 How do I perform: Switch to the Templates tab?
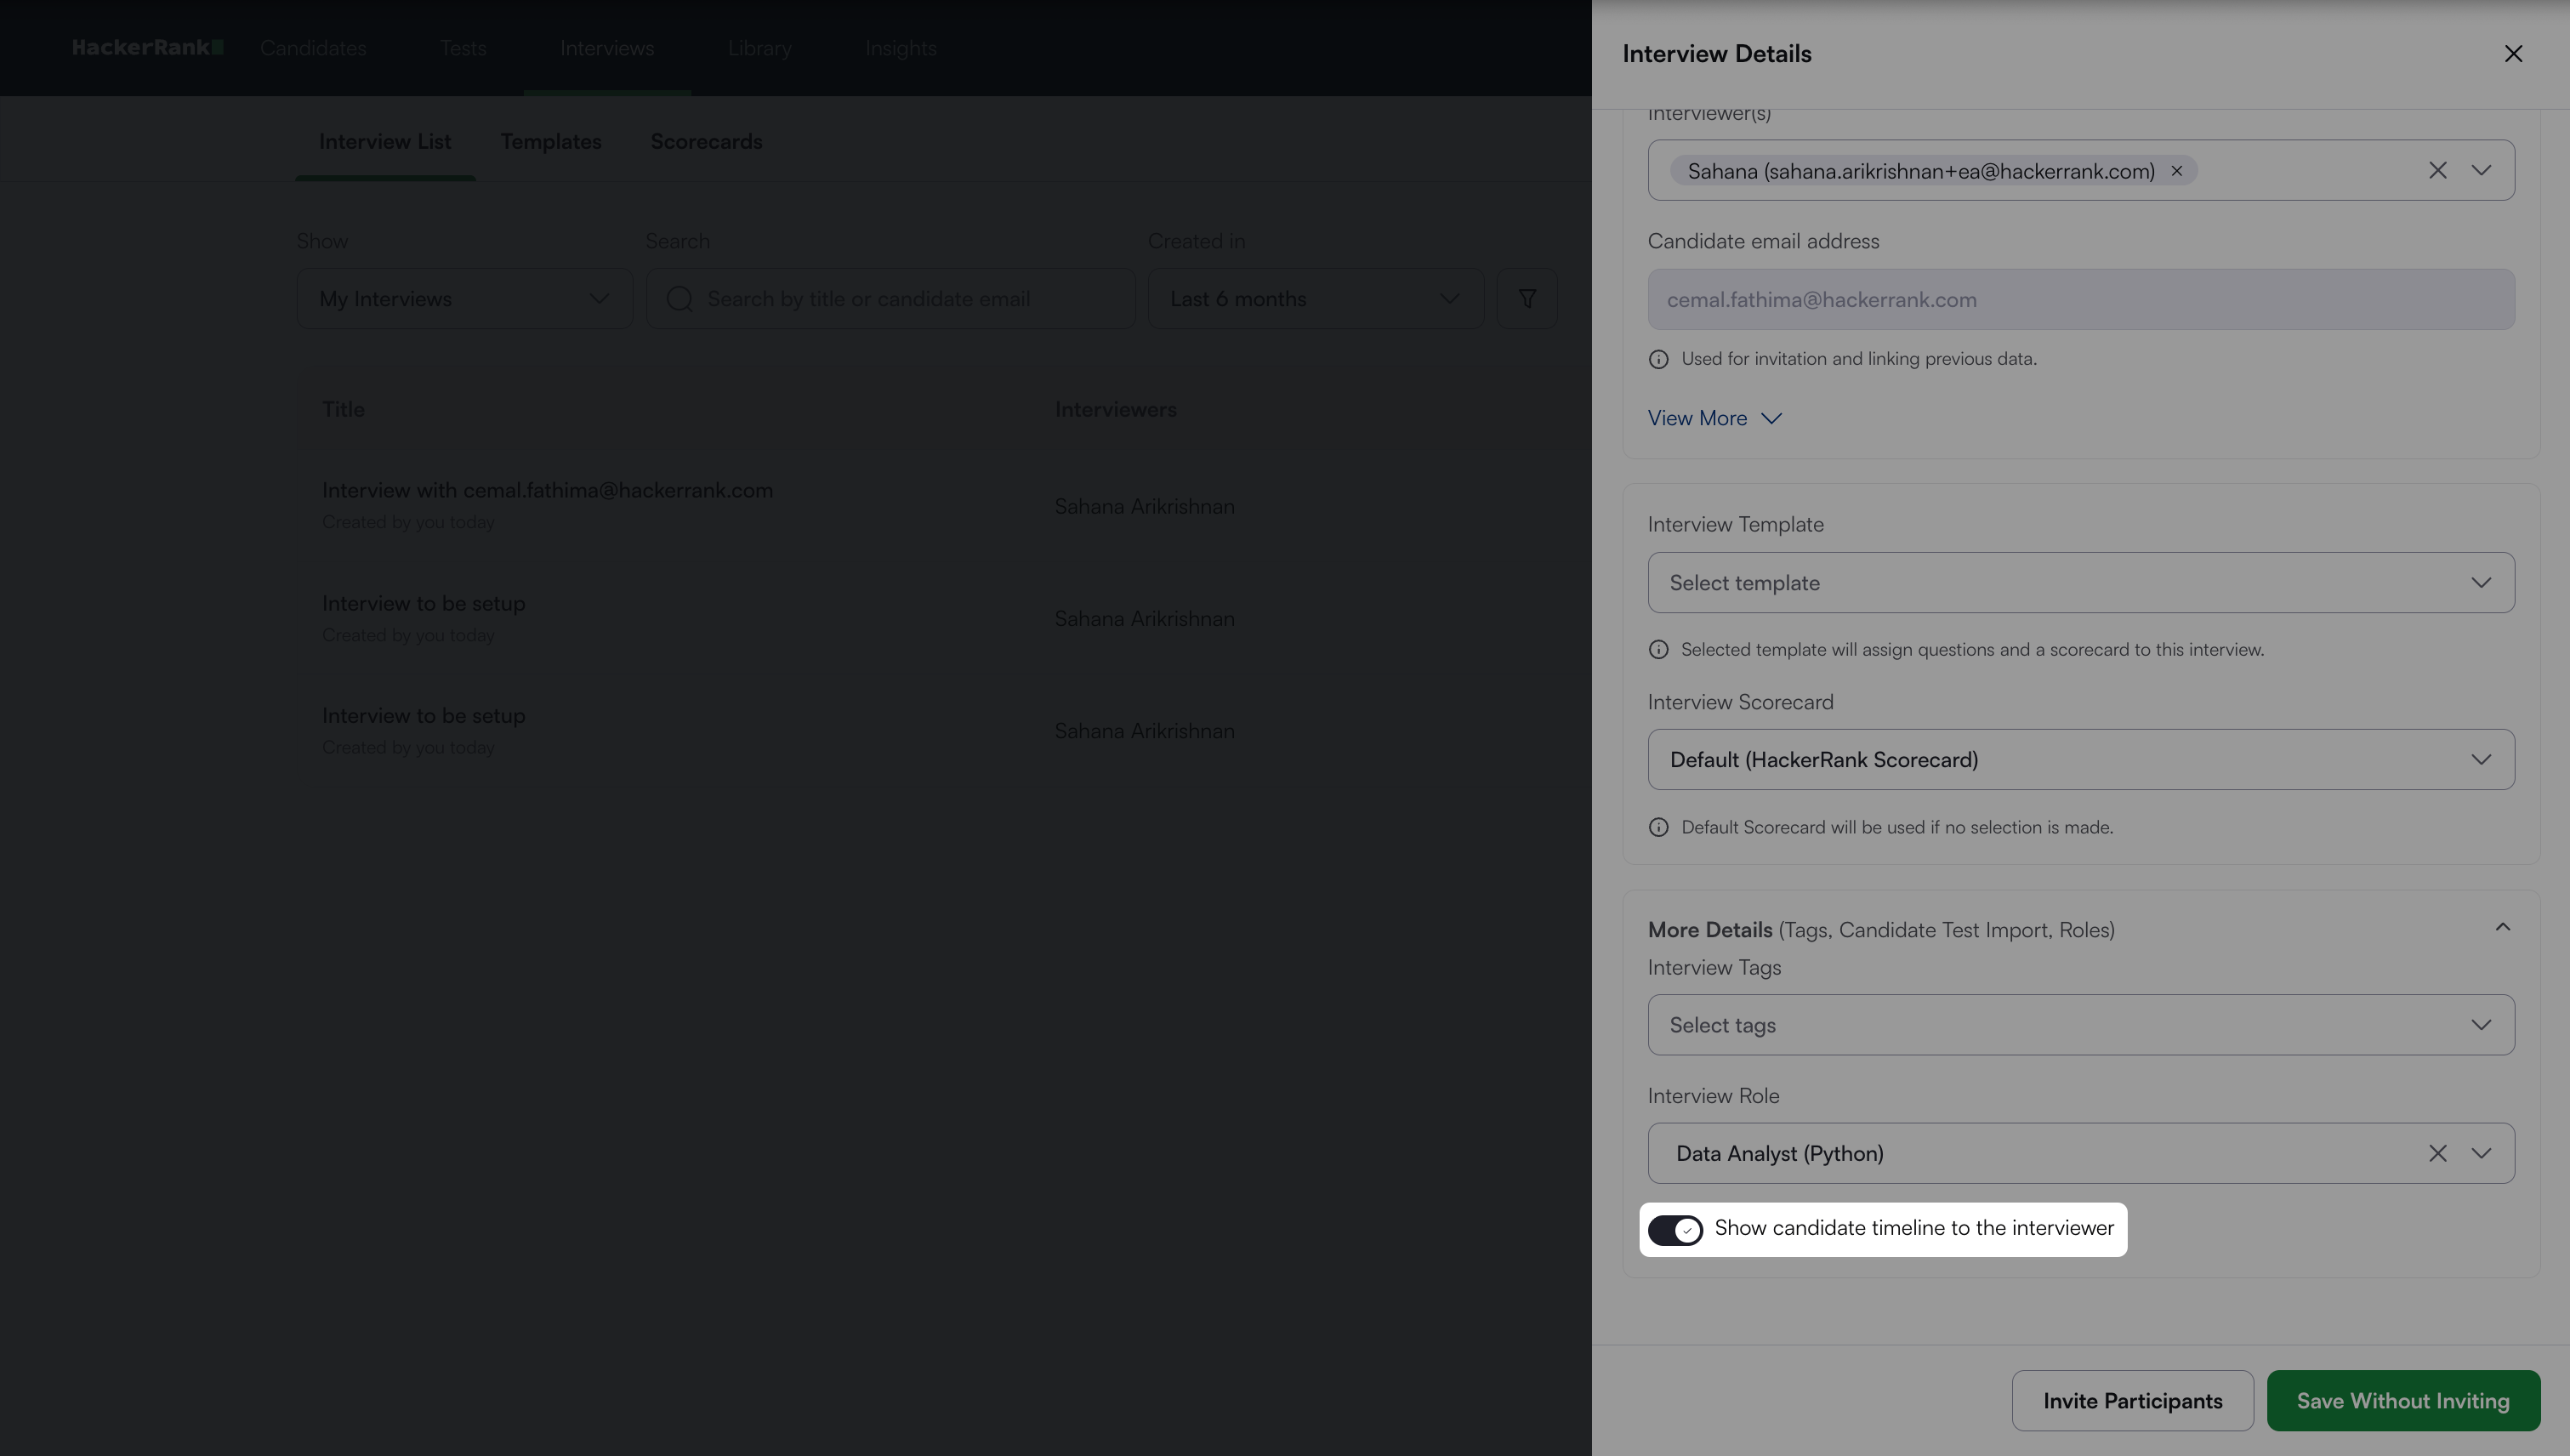tap(551, 142)
